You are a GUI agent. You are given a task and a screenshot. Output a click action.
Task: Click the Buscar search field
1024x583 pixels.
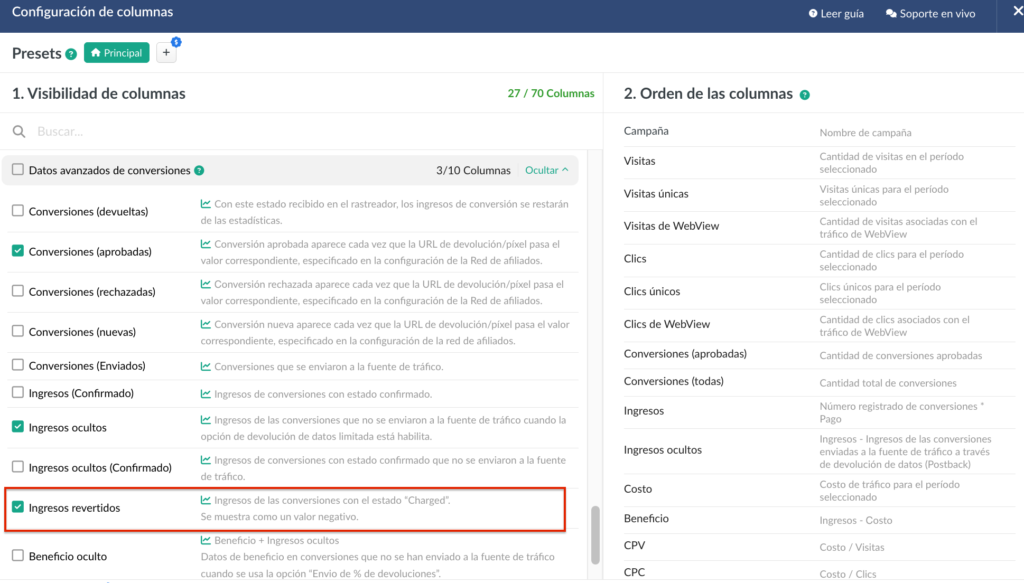tap(300, 131)
